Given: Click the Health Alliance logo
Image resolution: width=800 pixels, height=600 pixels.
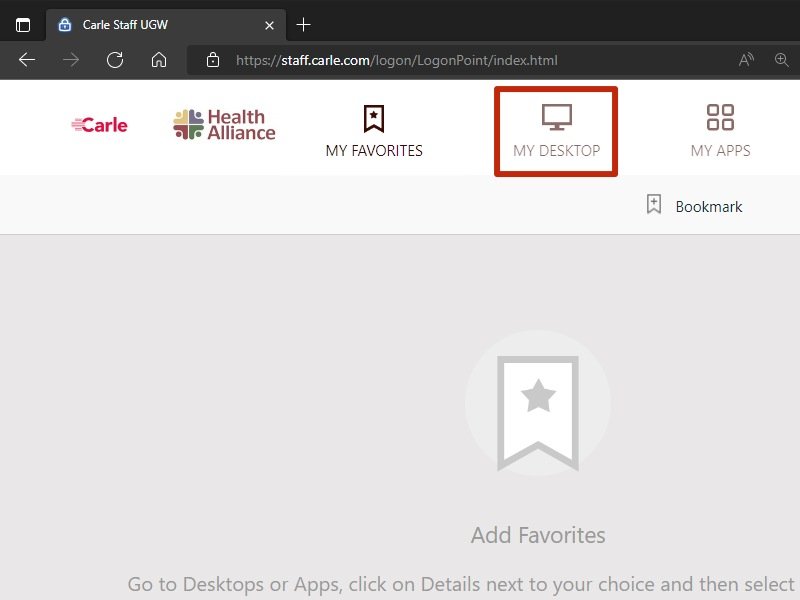Looking at the screenshot, I should [224, 125].
